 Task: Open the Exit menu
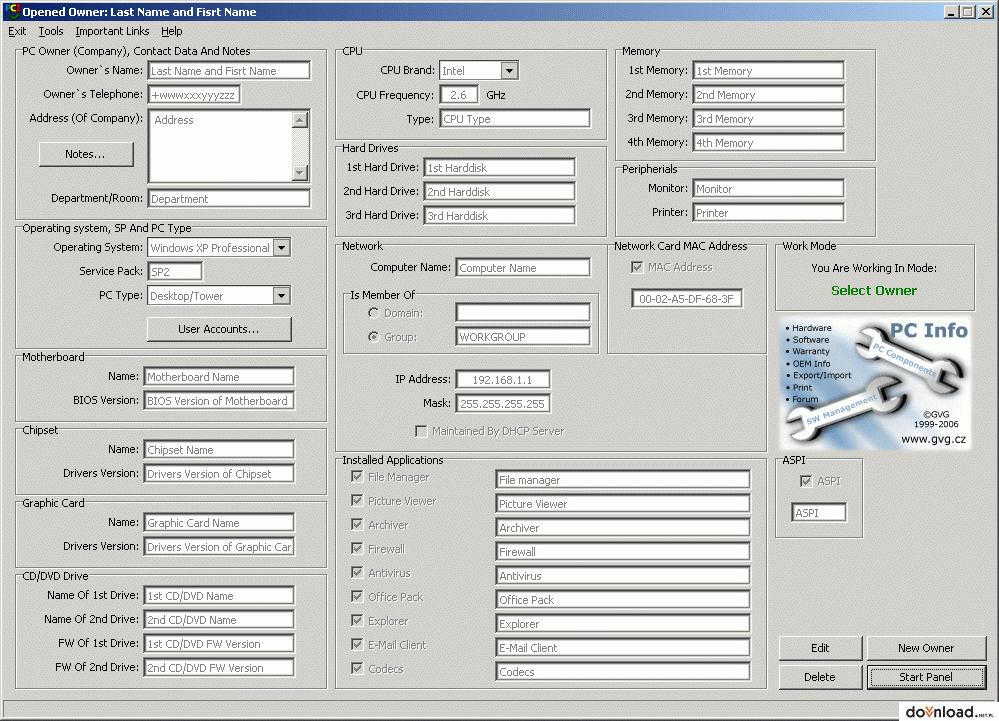[x=17, y=31]
